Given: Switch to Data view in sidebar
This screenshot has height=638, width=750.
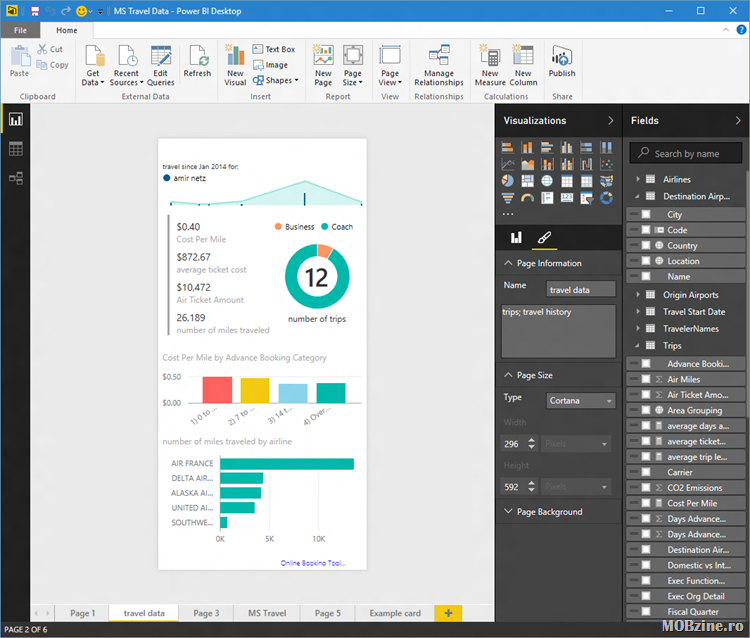Looking at the screenshot, I should 16,149.
